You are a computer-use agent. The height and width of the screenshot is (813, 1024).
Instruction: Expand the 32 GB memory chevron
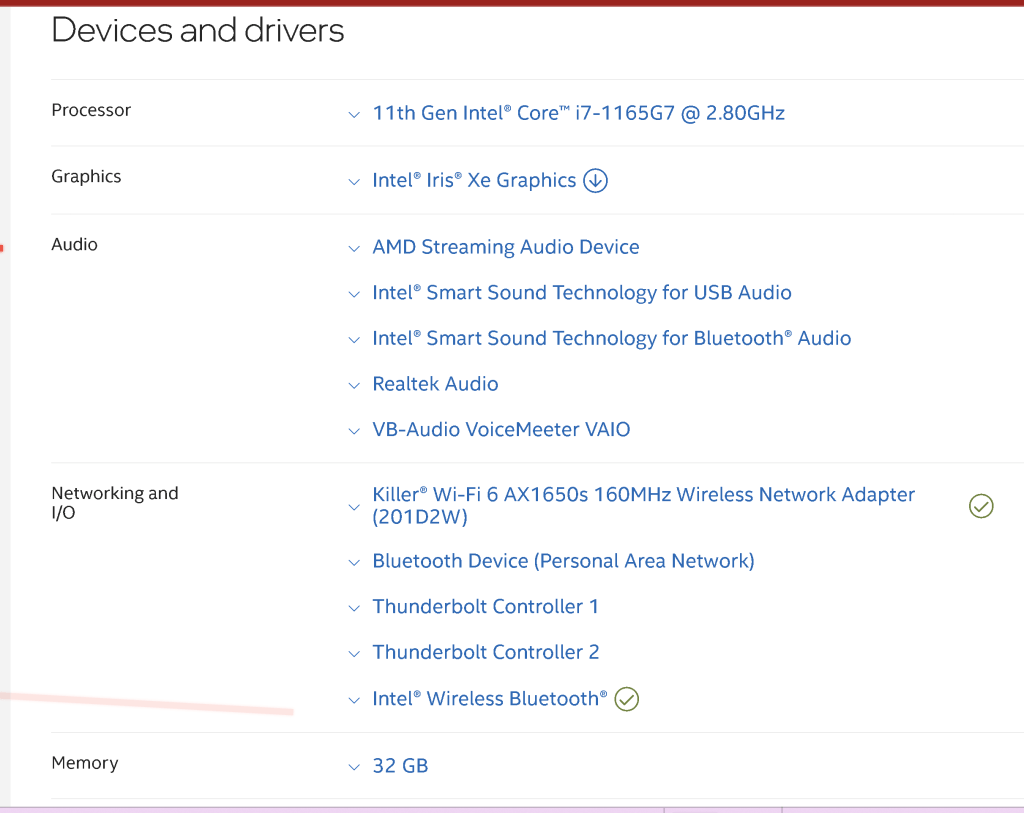[x=354, y=767]
